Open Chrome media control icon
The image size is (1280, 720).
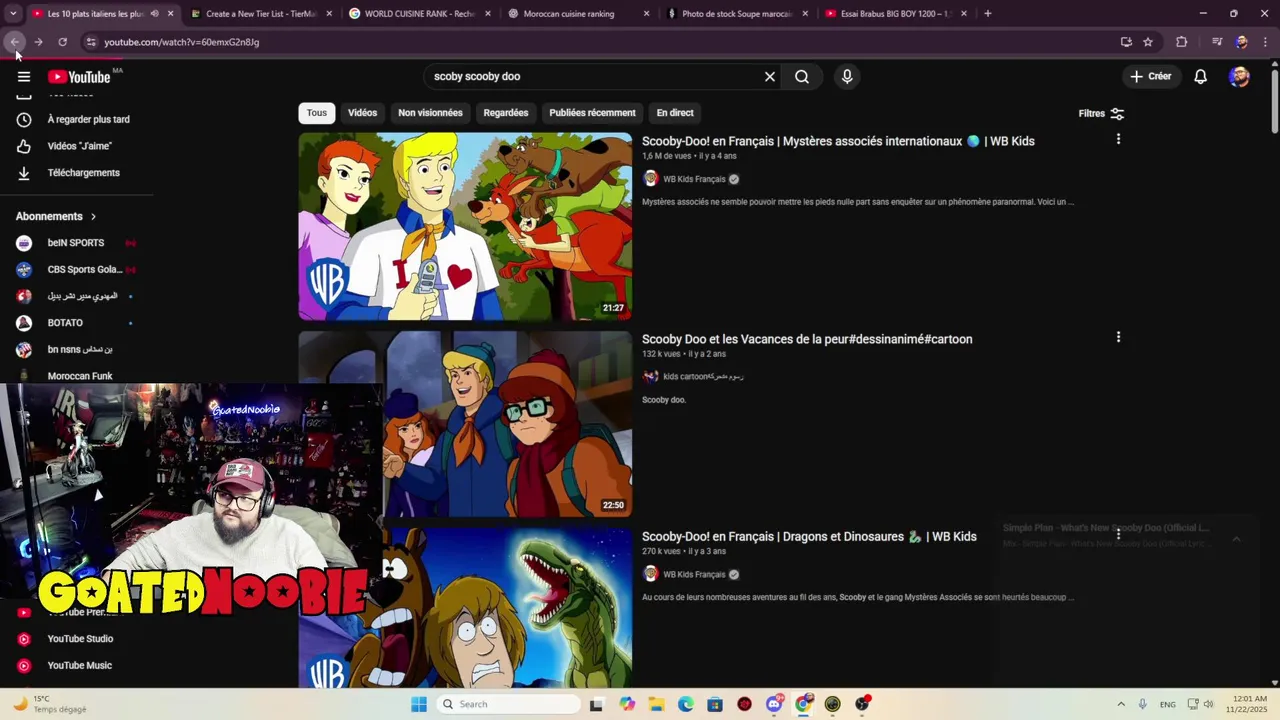(1217, 42)
